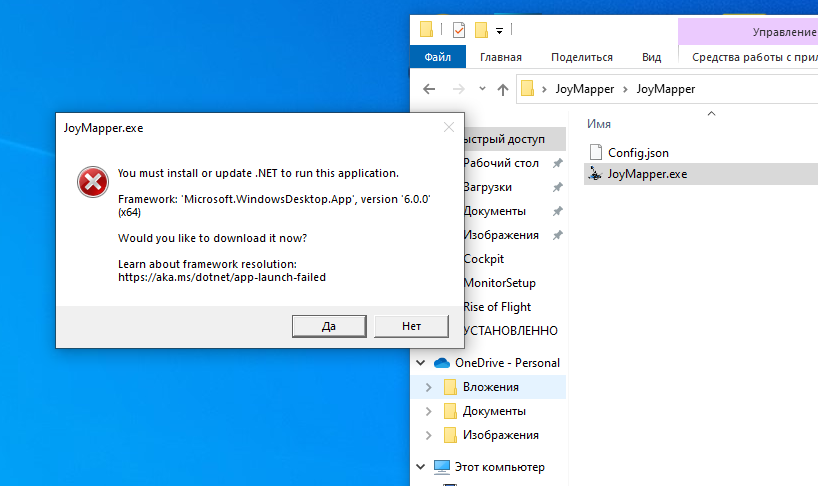Go up one folder level arrow
The height and width of the screenshot is (486, 818).
(x=502, y=90)
